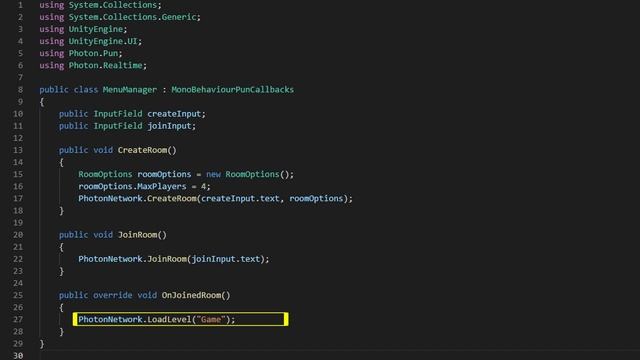Click 'roomOptions.MaxPlayers' on line 16
Screen dimensions: 640x360
(132, 187)
